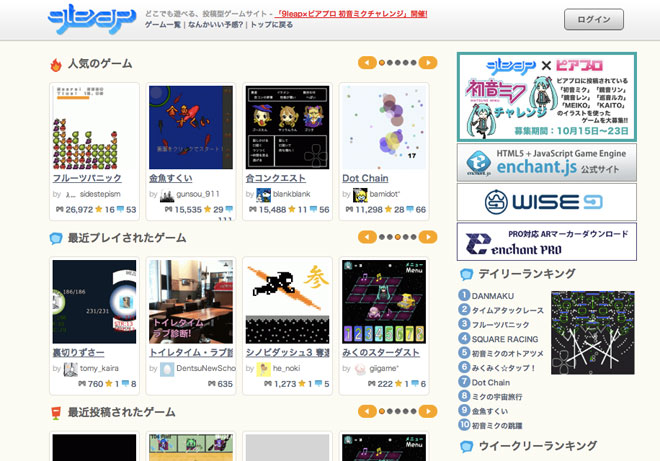Select トップに戻る menu link
The height and width of the screenshot is (461, 660).
[x=271, y=25]
